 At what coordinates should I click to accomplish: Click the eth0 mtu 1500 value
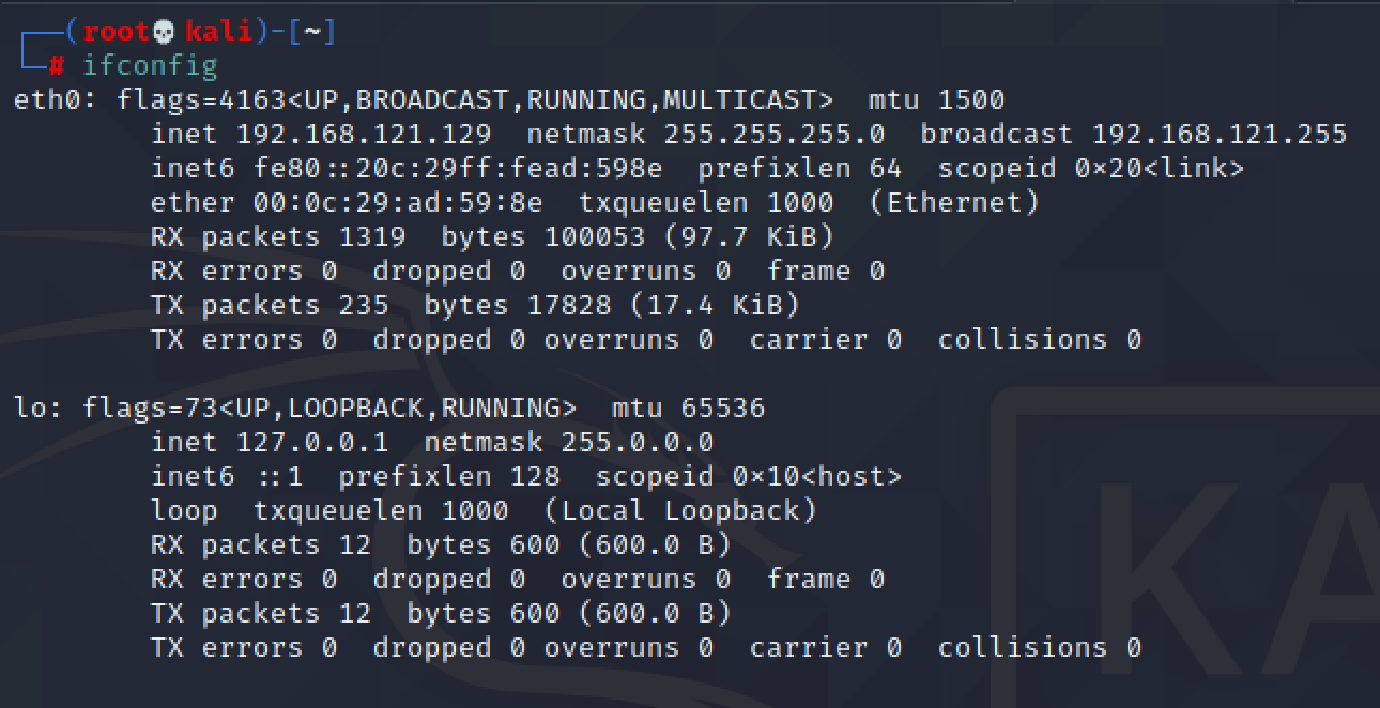pos(971,100)
